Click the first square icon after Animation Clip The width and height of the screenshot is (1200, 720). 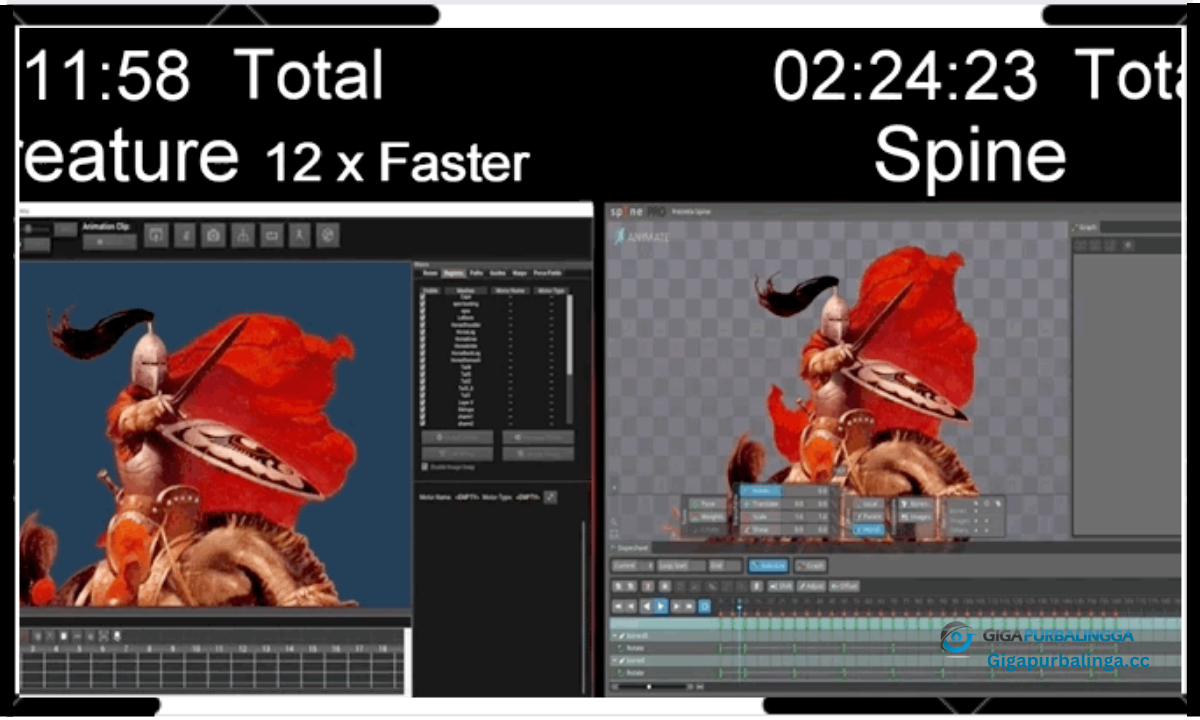point(155,236)
